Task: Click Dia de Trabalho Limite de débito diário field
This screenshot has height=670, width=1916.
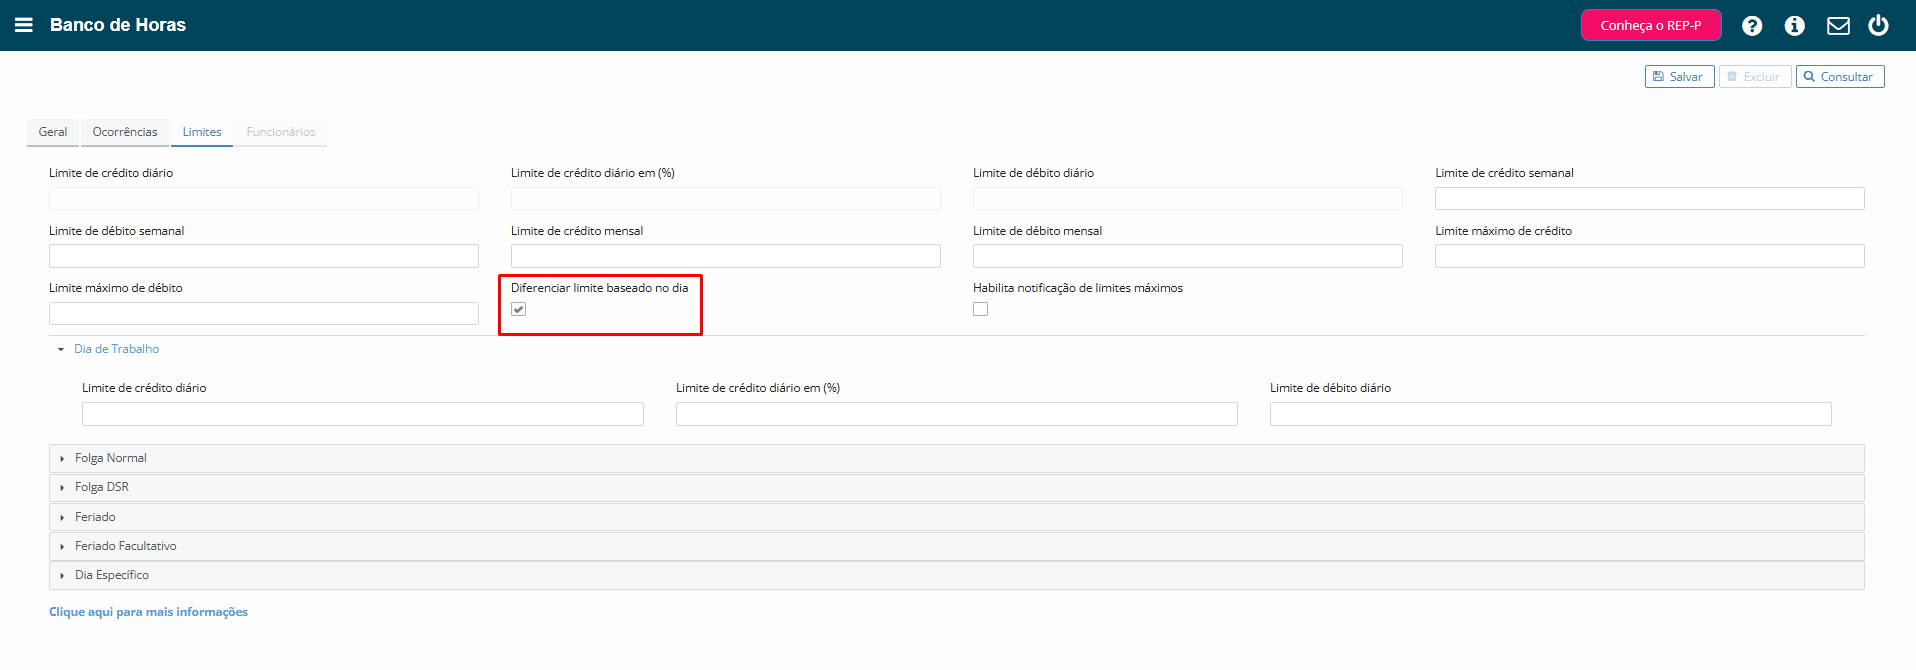Action: coord(1551,414)
